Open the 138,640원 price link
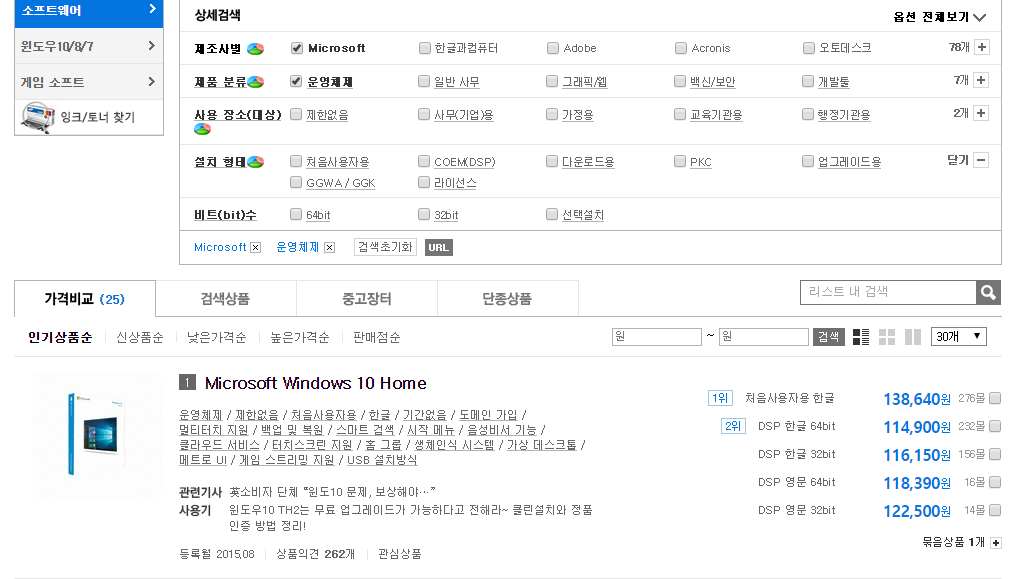The height and width of the screenshot is (579, 1009). (x=916, y=400)
